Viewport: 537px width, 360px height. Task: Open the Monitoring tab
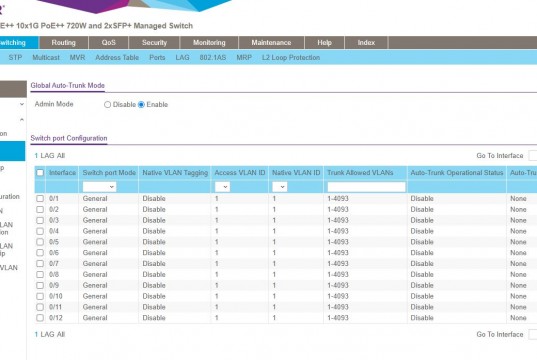209,43
